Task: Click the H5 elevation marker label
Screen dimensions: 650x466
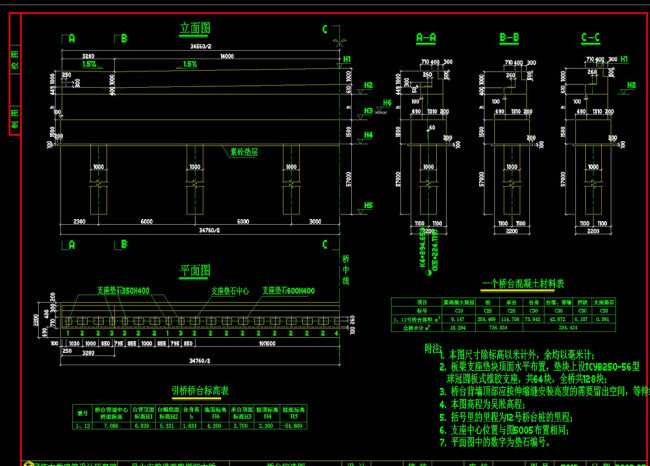Action: point(368,205)
